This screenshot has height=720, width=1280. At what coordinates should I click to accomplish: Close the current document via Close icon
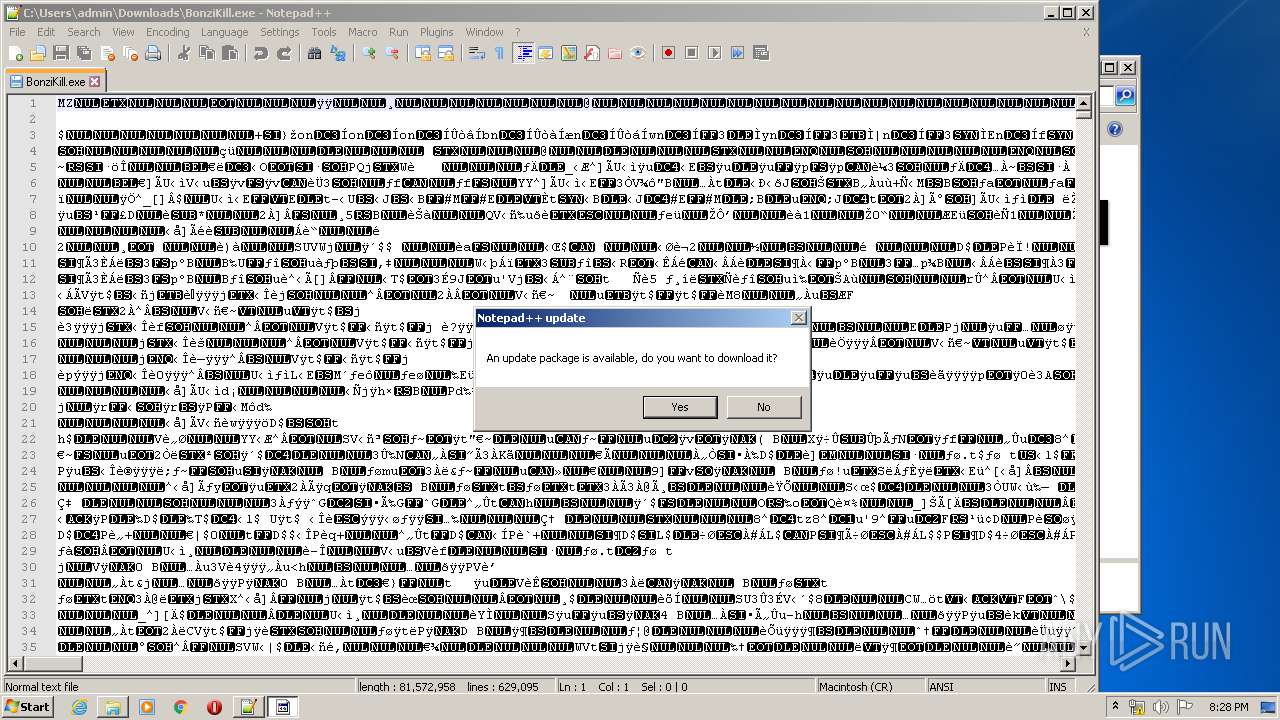point(107,53)
